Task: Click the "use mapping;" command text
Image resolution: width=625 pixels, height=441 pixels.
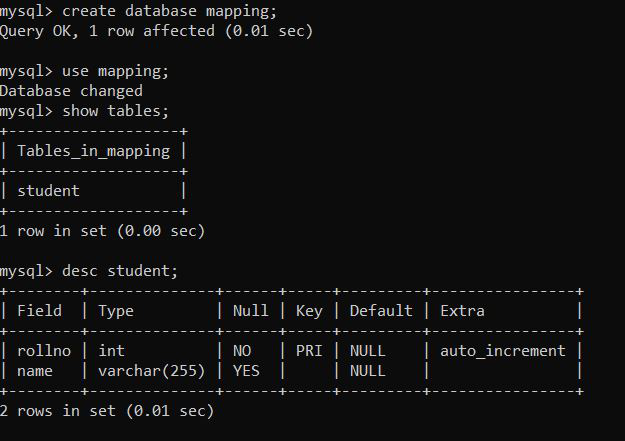Action: click(x=115, y=71)
